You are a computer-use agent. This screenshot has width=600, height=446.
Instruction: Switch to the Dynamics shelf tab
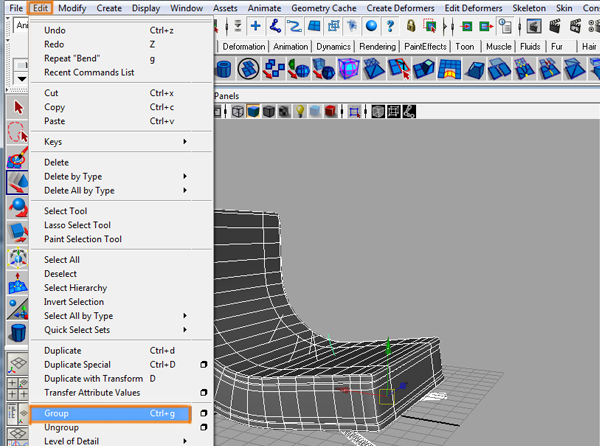[335, 46]
